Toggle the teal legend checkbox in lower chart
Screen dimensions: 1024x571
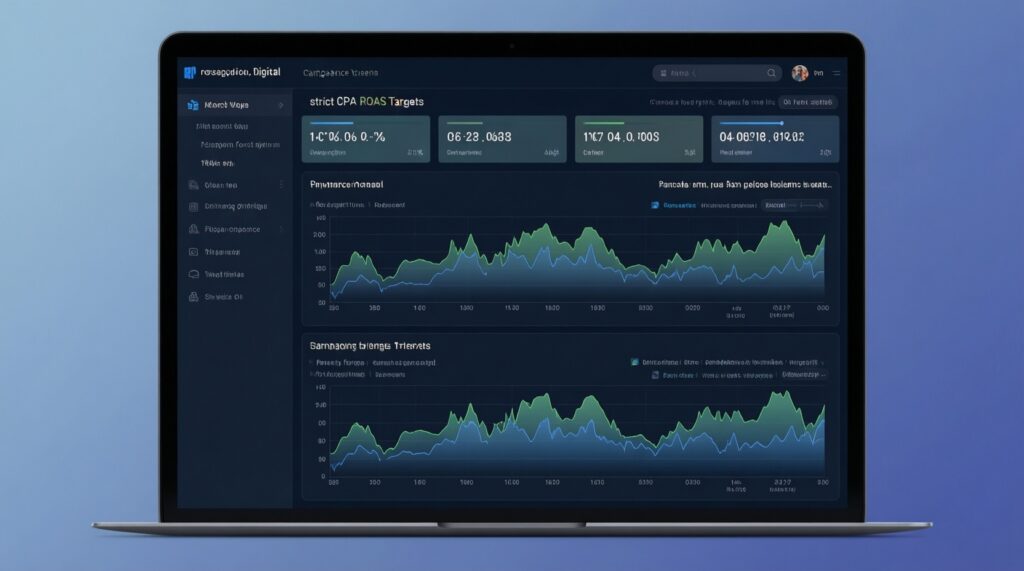[x=635, y=362]
